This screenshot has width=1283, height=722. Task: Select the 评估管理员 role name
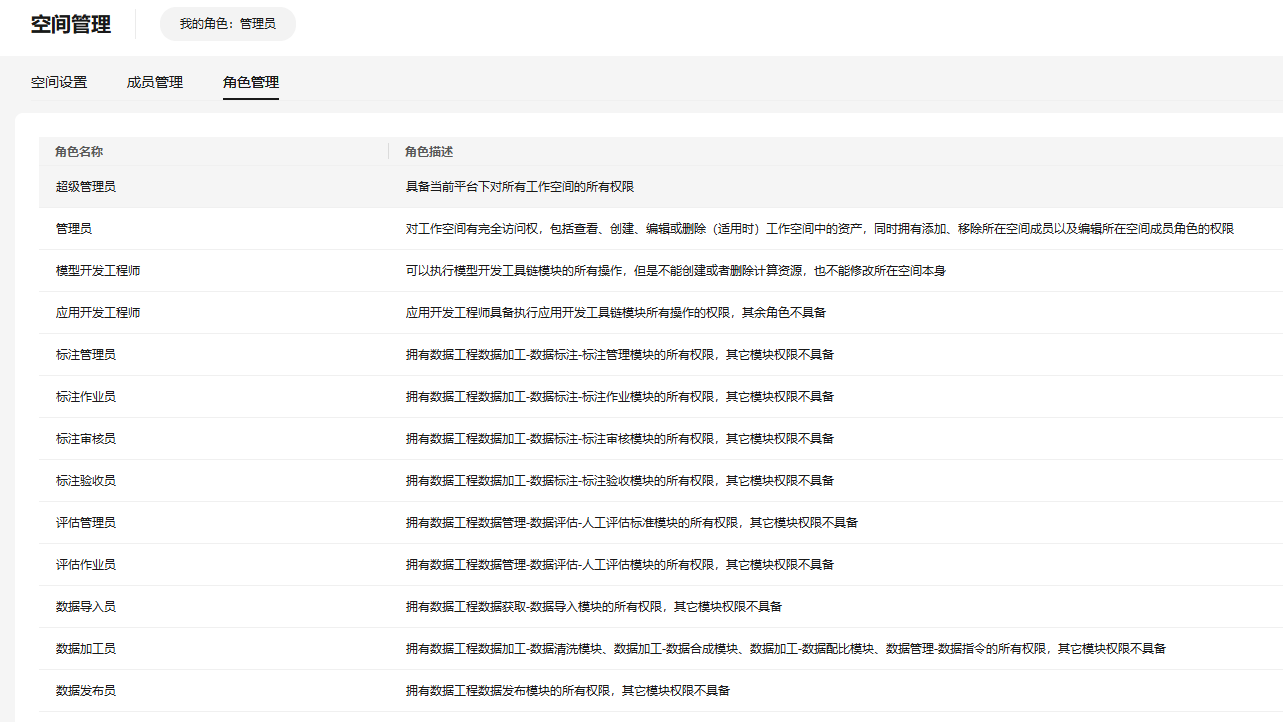[86, 523]
